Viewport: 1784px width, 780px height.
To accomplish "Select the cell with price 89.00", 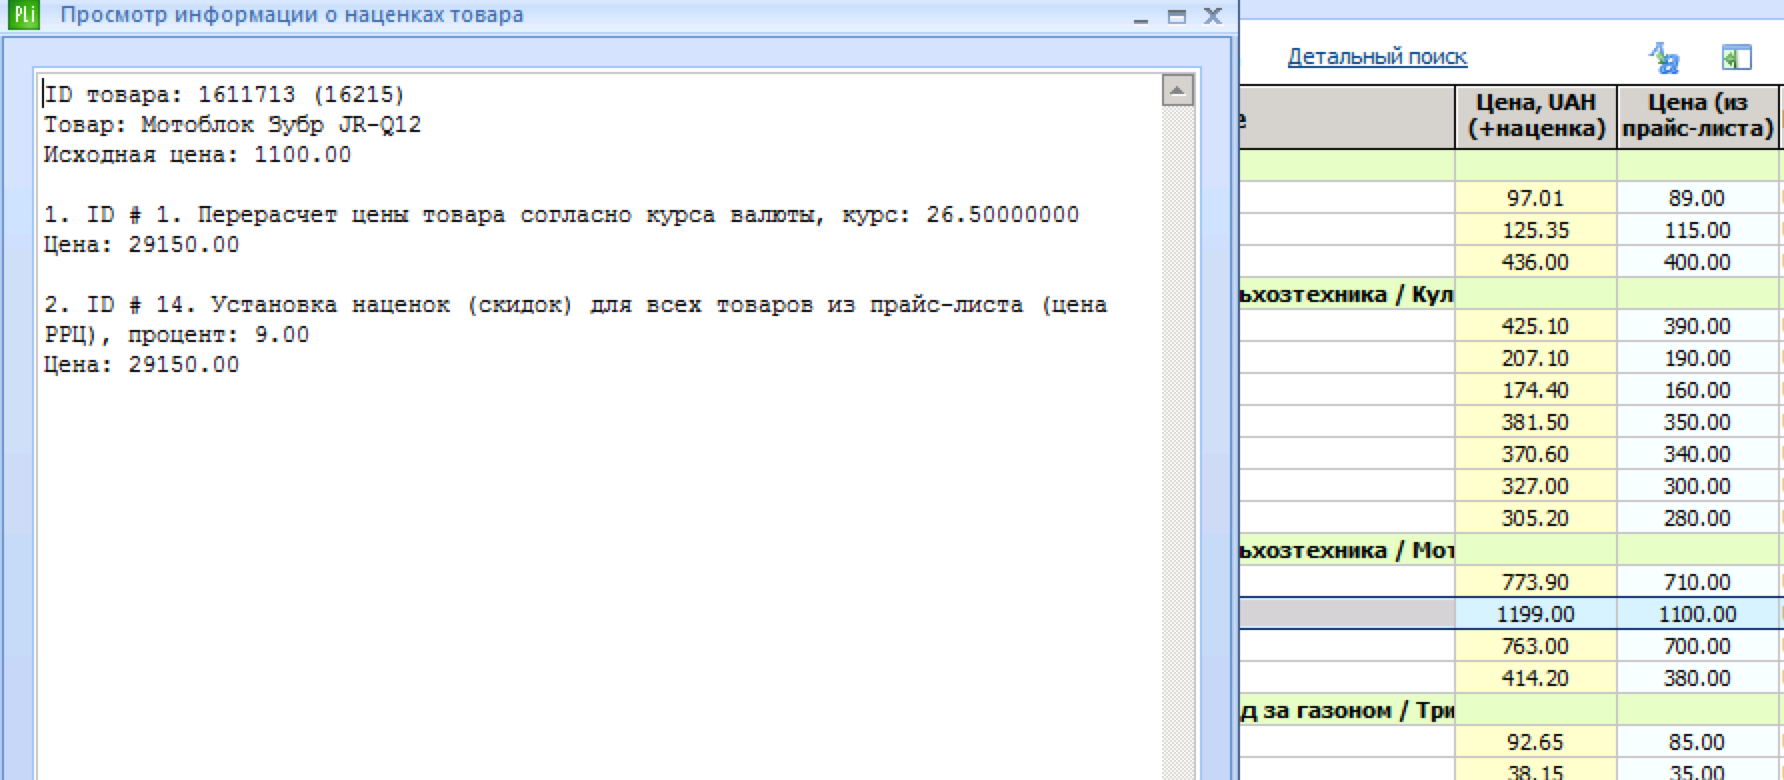I will click(1698, 198).
